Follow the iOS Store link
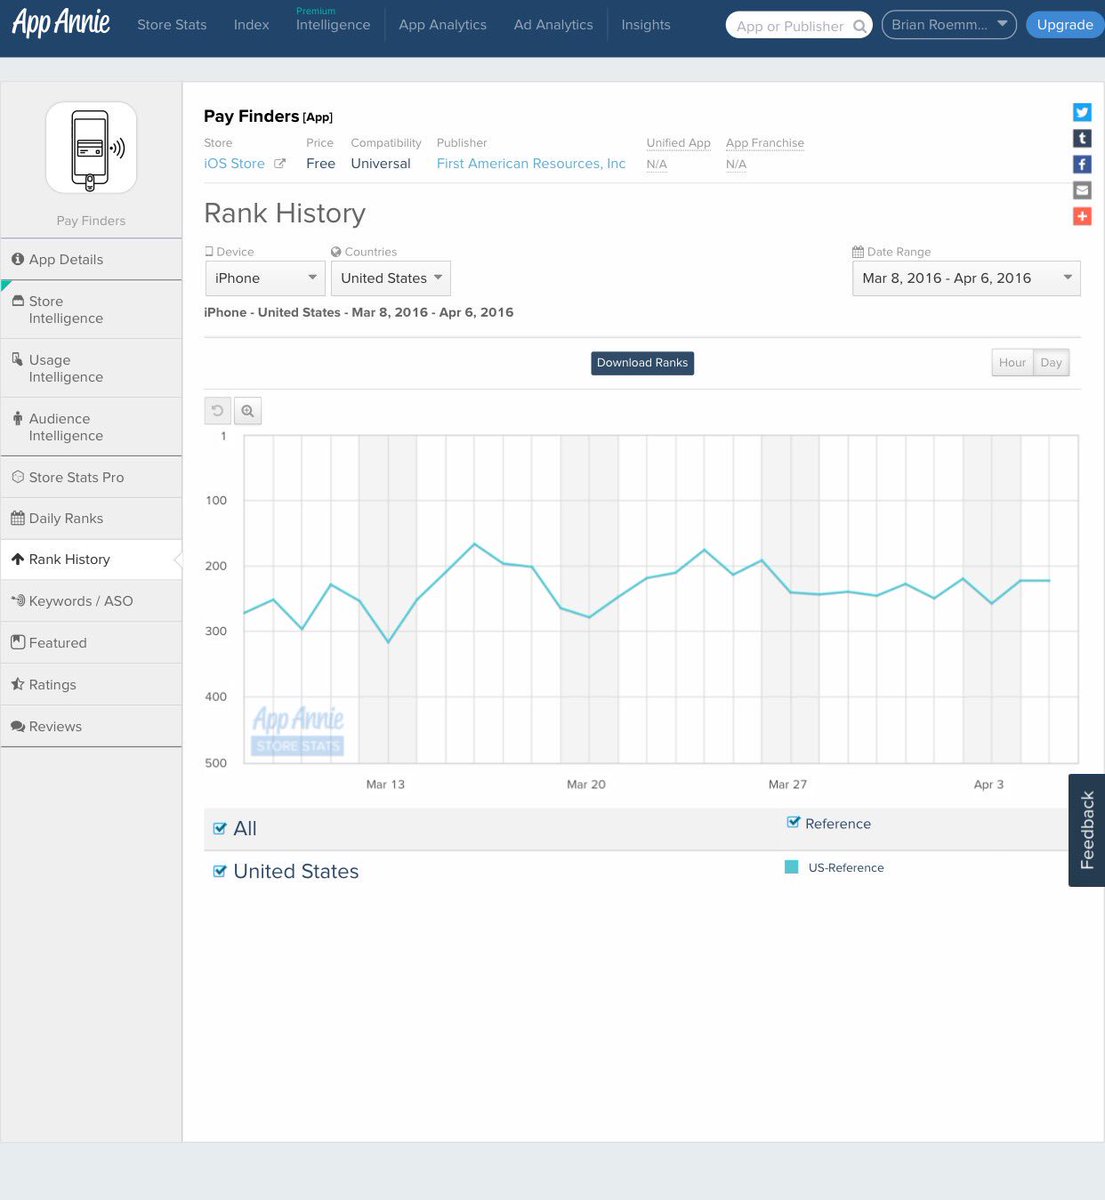1105x1200 pixels. click(x=234, y=164)
